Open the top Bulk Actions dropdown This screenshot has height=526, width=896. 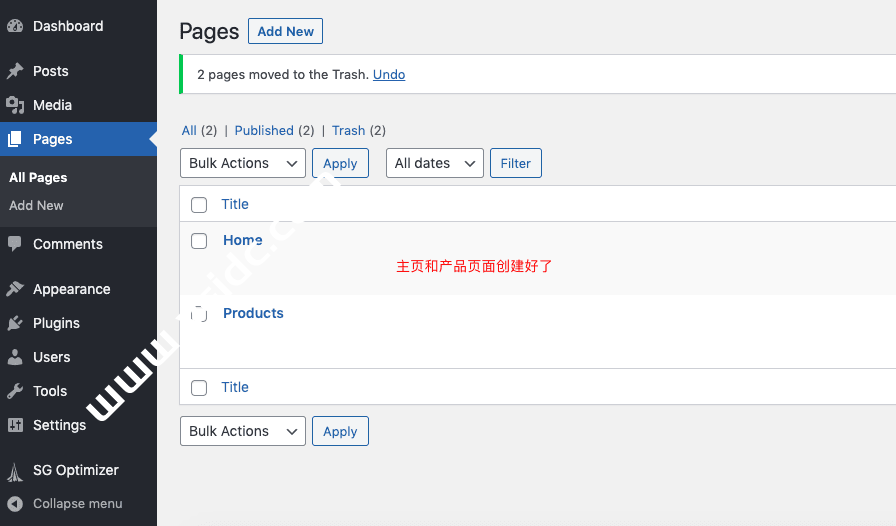[242, 163]
